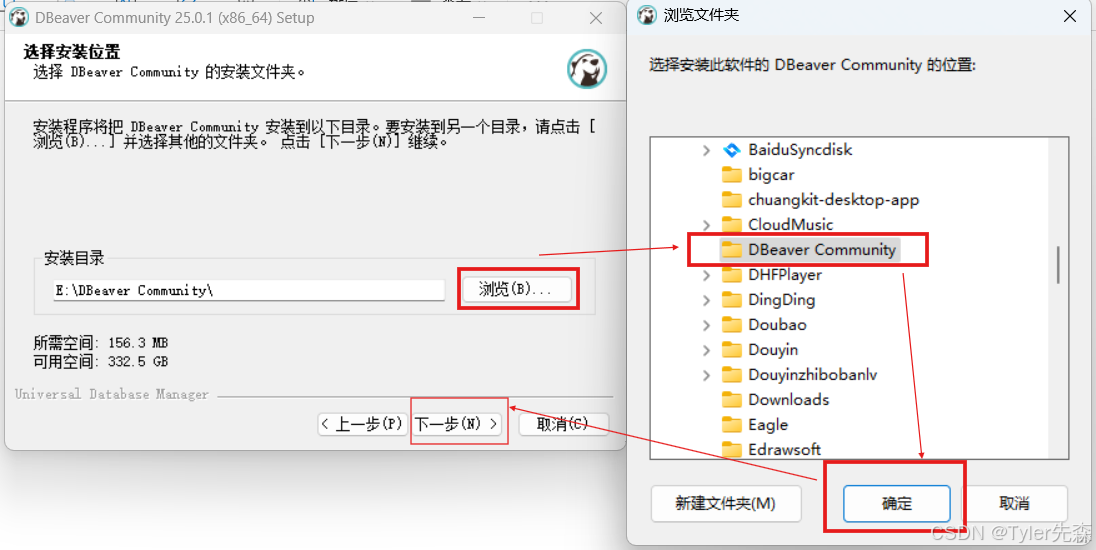Image resolution: width=1096 pixels, height=550 pixels.
Task: Click the 可用空间: 332.5 GB text
Action: coord(101,361)
